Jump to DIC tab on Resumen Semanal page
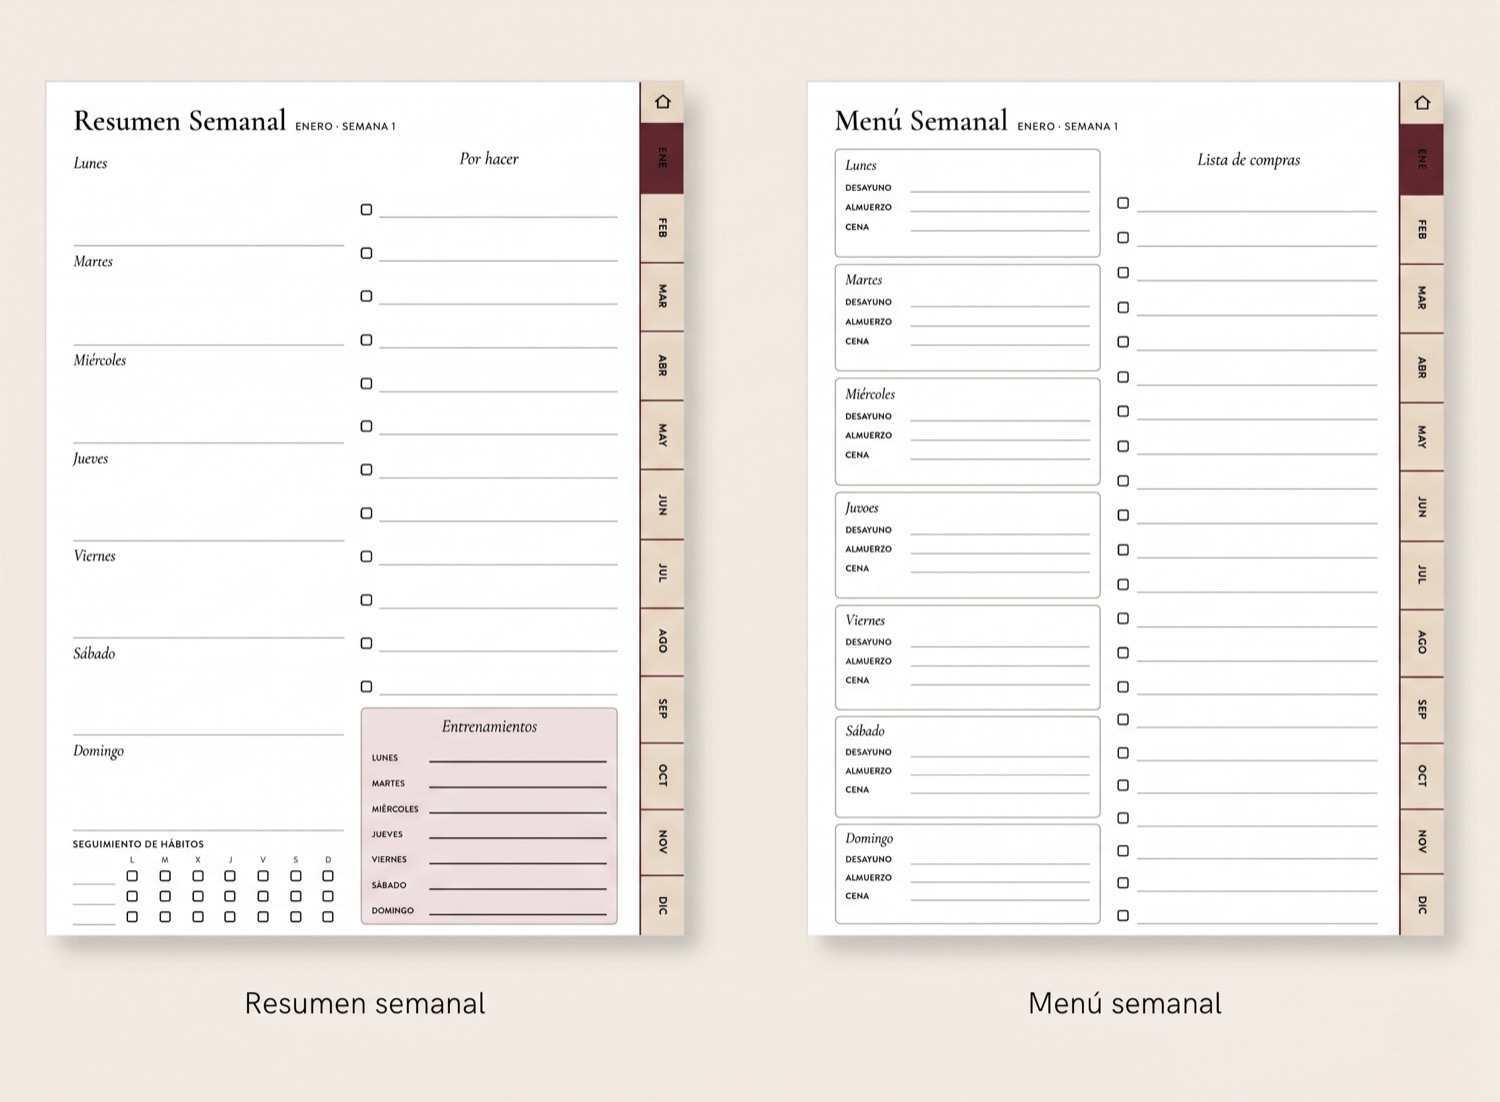1500x1102 pixels. click(662, 906)
